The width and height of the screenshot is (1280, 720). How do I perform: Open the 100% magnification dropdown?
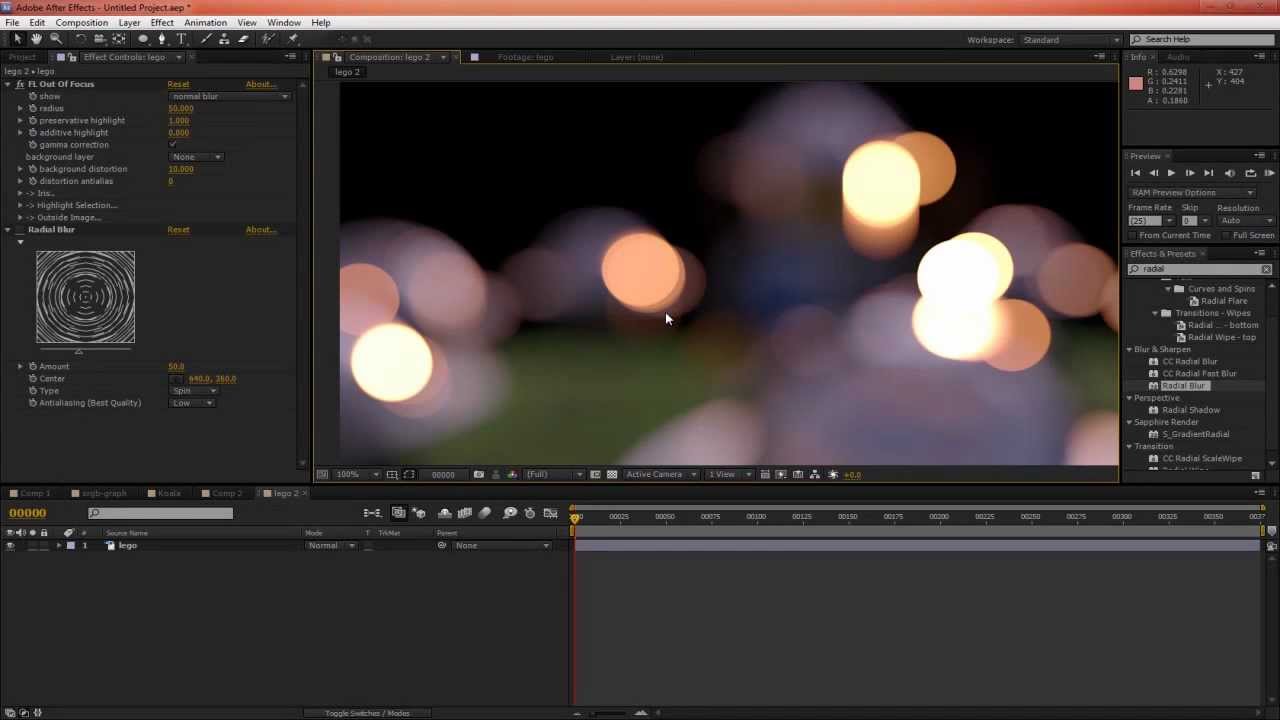(356, 474)
